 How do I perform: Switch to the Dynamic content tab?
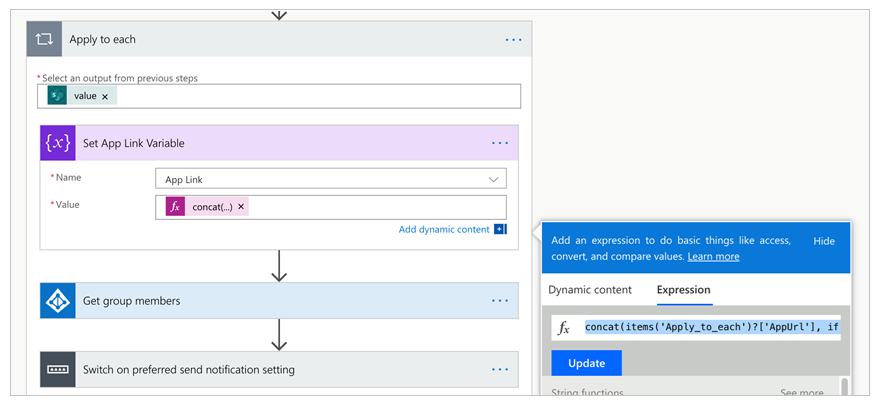tap(590, 290)
